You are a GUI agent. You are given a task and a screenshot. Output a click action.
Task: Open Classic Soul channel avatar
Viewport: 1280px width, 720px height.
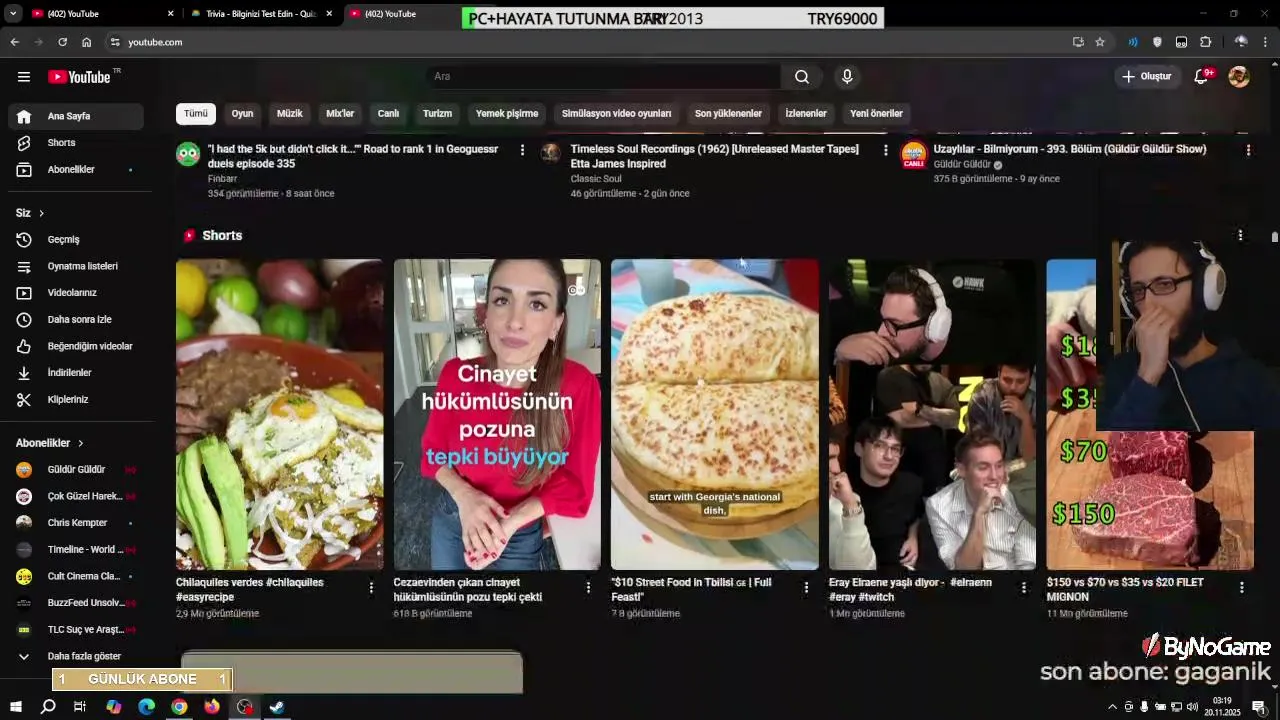pyautogui.click(x=551, y=154)
